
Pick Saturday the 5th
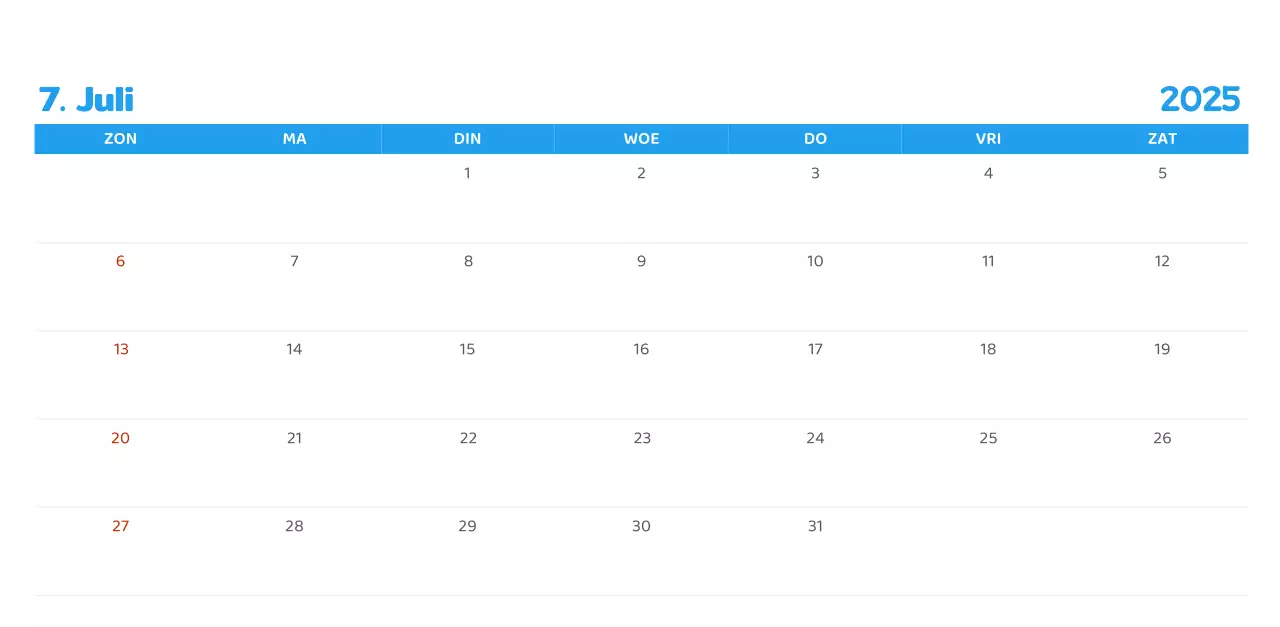coord(1162,173)
